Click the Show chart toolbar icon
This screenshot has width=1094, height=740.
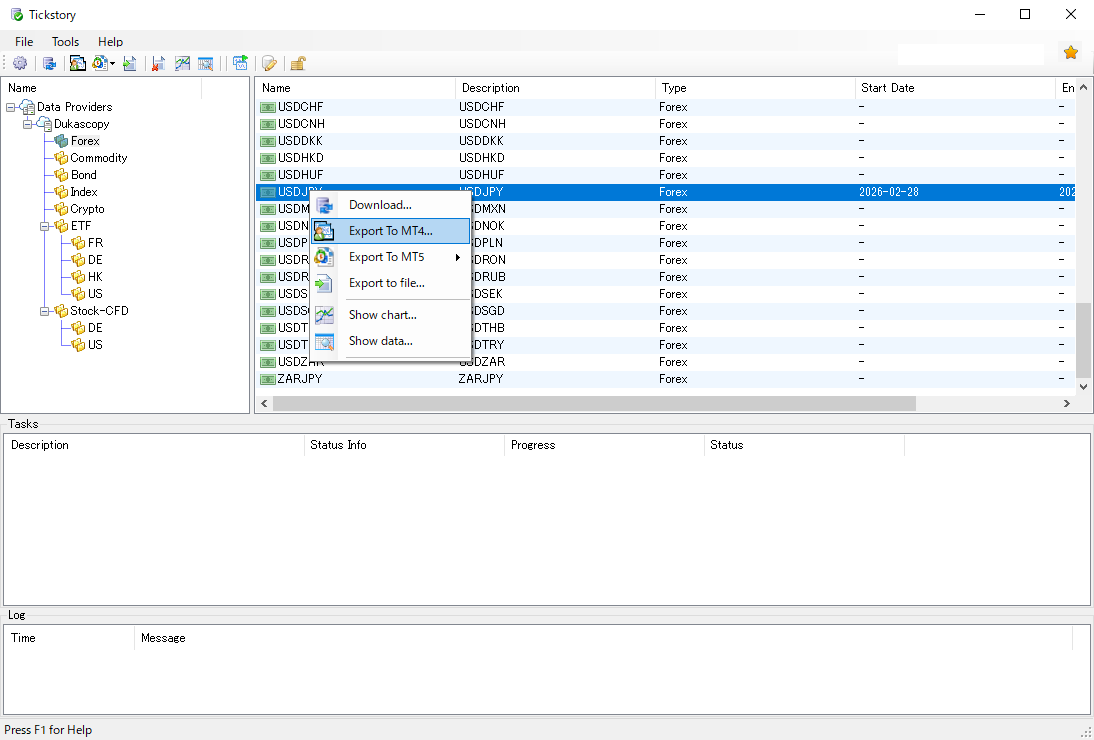(182, 63)
